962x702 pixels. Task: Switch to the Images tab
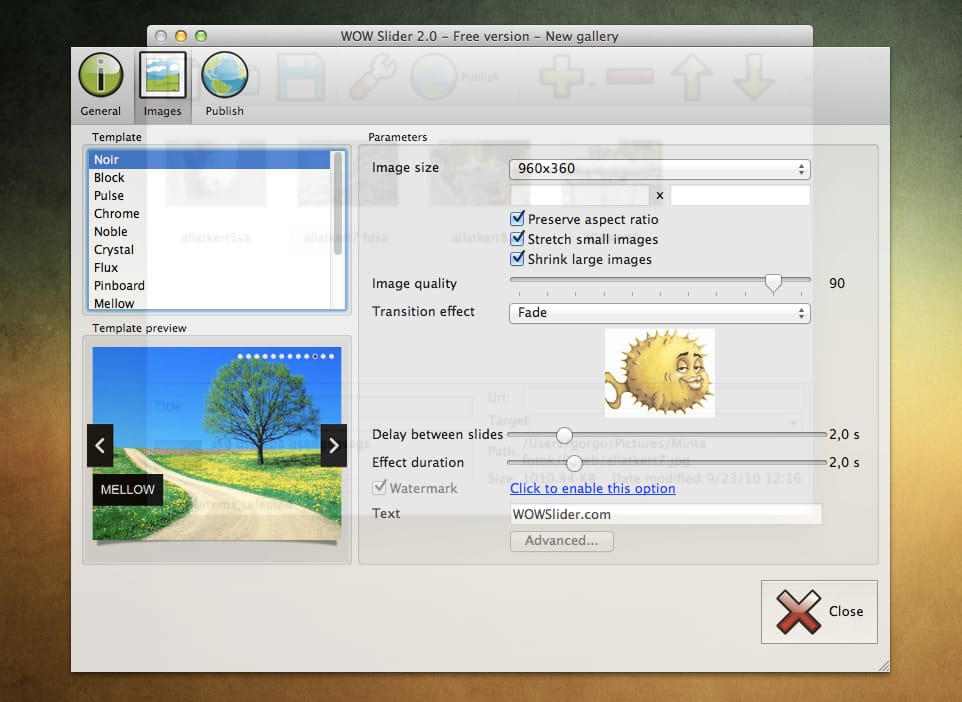point(163,85)
